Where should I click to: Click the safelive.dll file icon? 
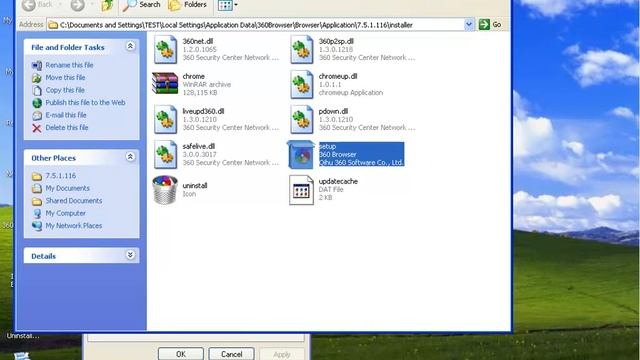pos(165,155)
